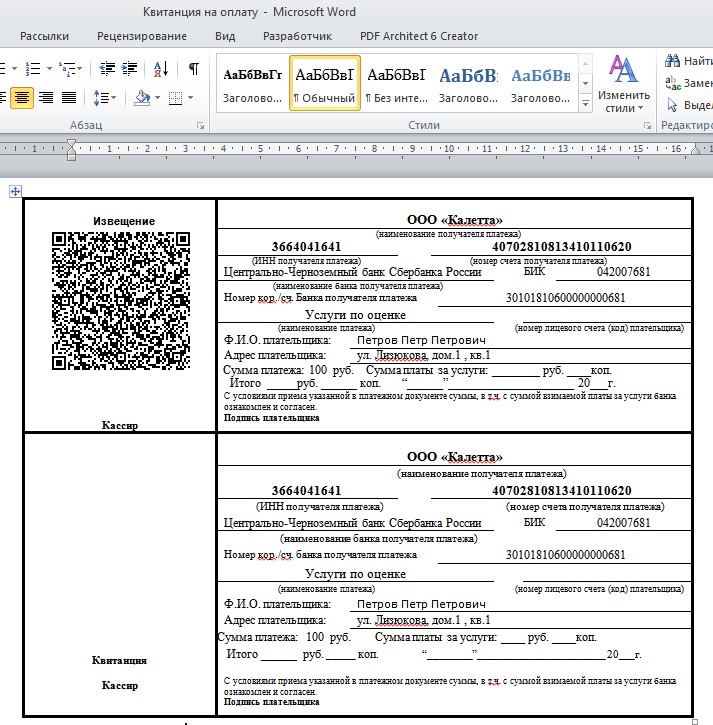Click the table resize handle
The height and width of the screenshot is (725, 713).
coord(695,721)
